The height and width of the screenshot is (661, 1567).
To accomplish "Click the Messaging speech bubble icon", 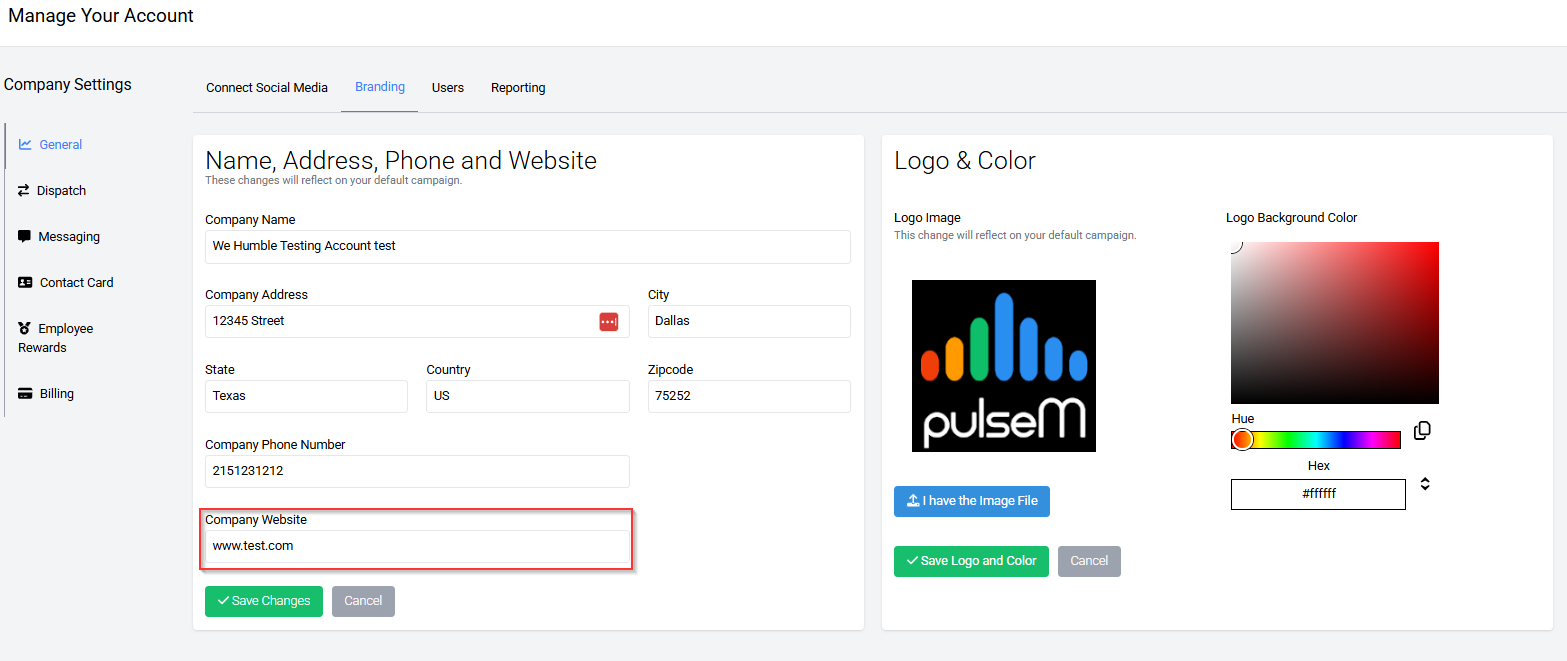I will (x=25, y=237).
